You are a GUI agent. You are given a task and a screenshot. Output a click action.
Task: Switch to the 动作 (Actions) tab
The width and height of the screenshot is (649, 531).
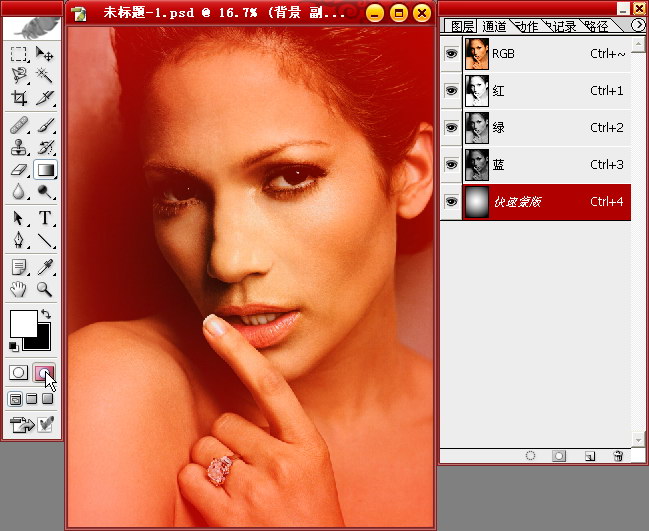tap(526, 26)
